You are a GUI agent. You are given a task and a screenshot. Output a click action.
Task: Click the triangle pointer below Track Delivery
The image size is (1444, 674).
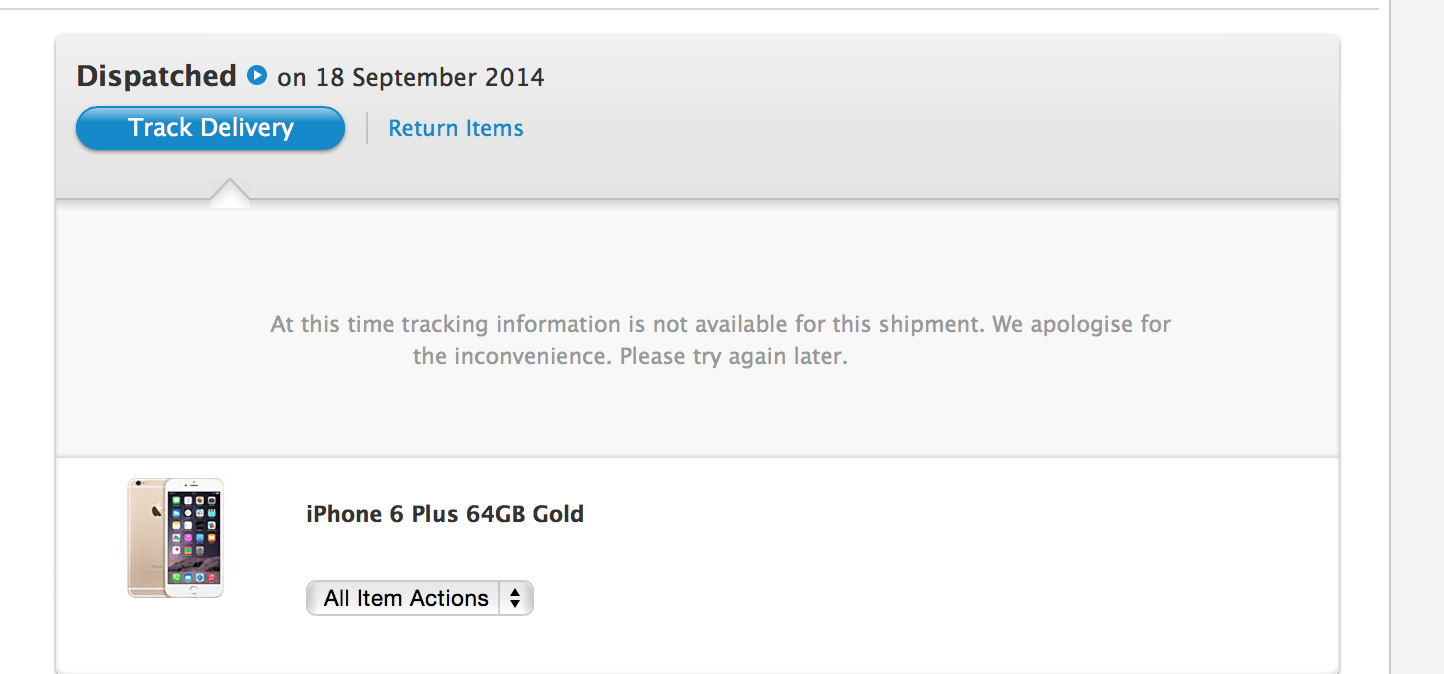230,192
